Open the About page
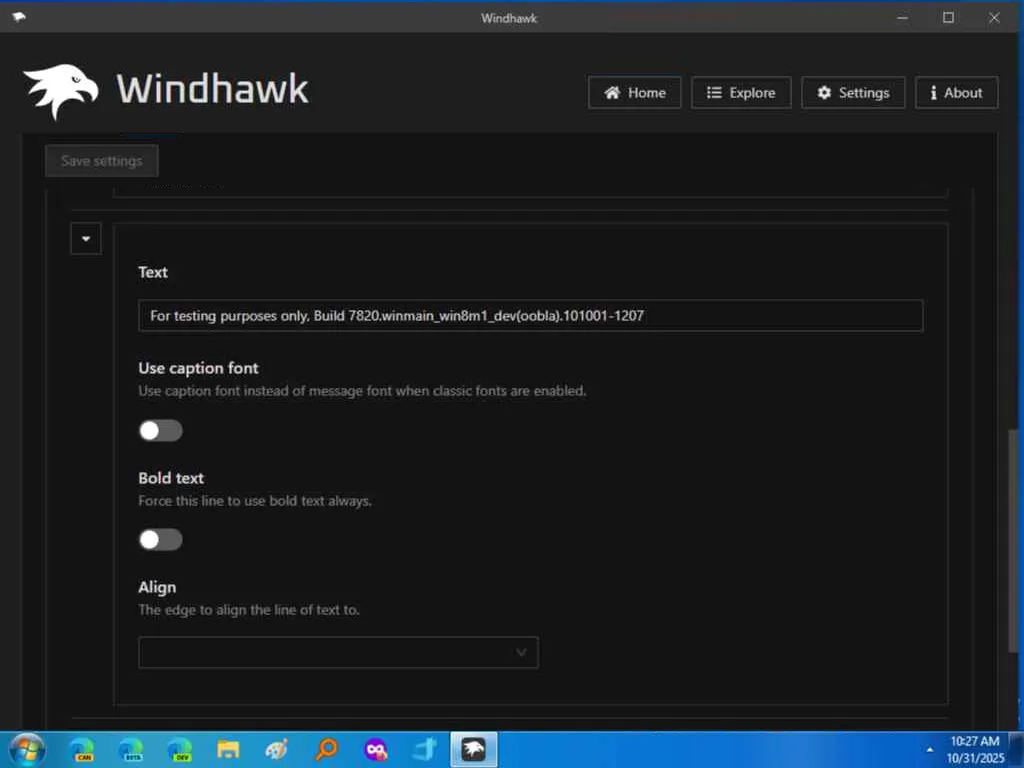1024x768 pixels. [956, 93]
